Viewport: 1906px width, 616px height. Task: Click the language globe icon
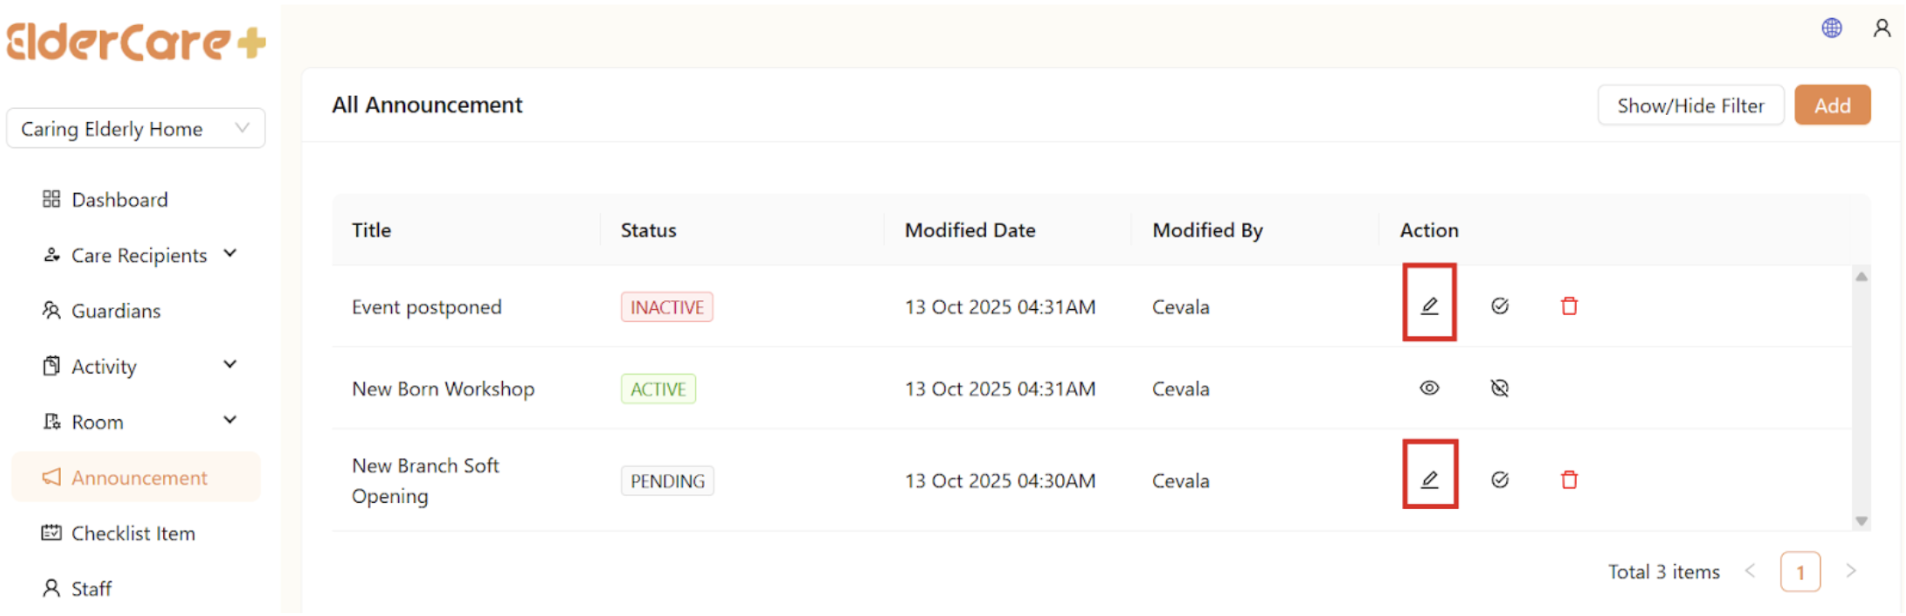coord(1831,28)
